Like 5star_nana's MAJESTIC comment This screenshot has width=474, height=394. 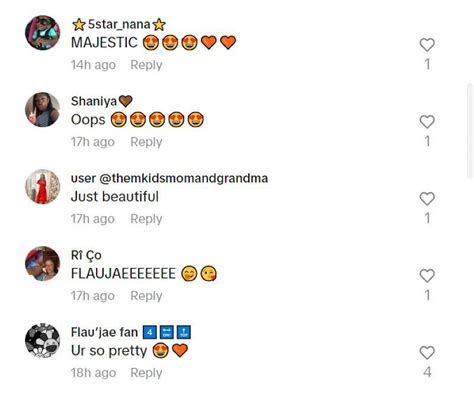point(427,45)
